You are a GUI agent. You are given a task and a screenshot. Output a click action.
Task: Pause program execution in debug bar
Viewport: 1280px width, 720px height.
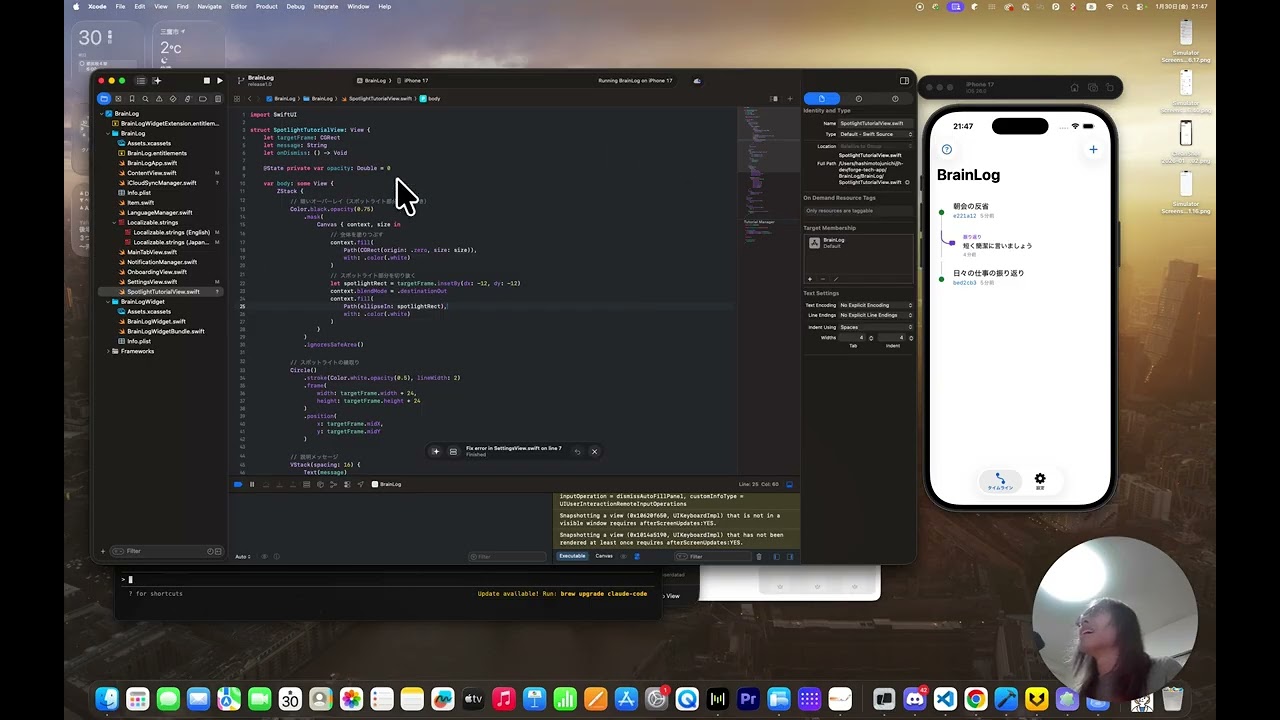click(x=252, y=484)
